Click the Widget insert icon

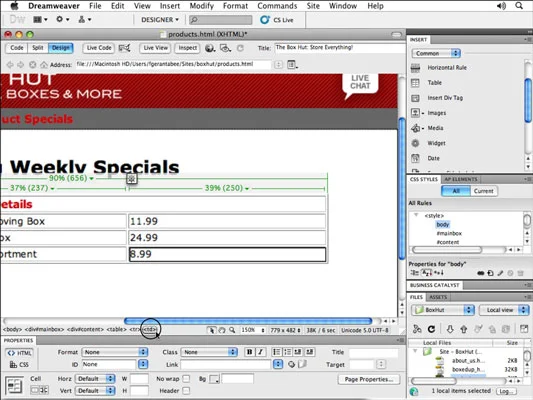[x=415, y=143]
